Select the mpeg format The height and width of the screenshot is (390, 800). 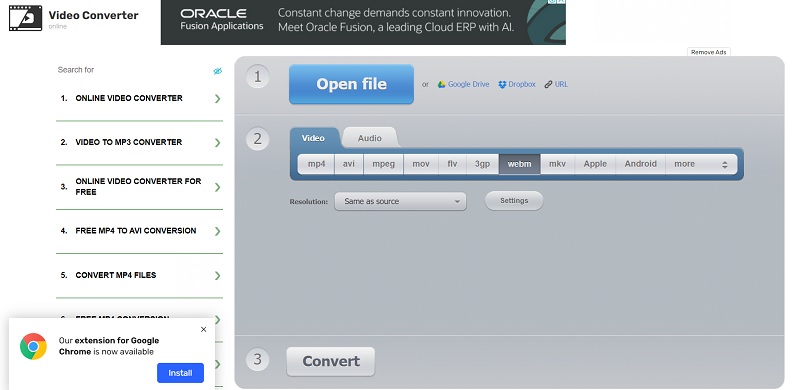[384, 164]
